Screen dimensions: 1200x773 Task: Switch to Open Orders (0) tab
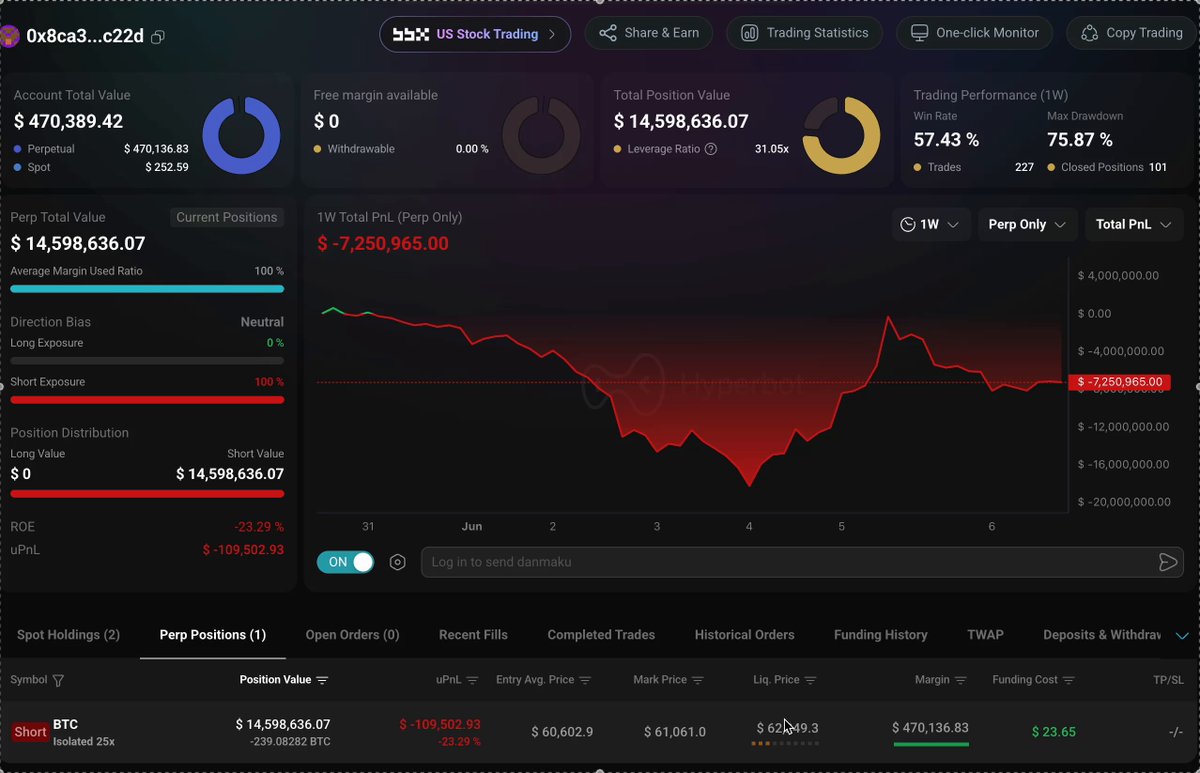click(352, 635)
